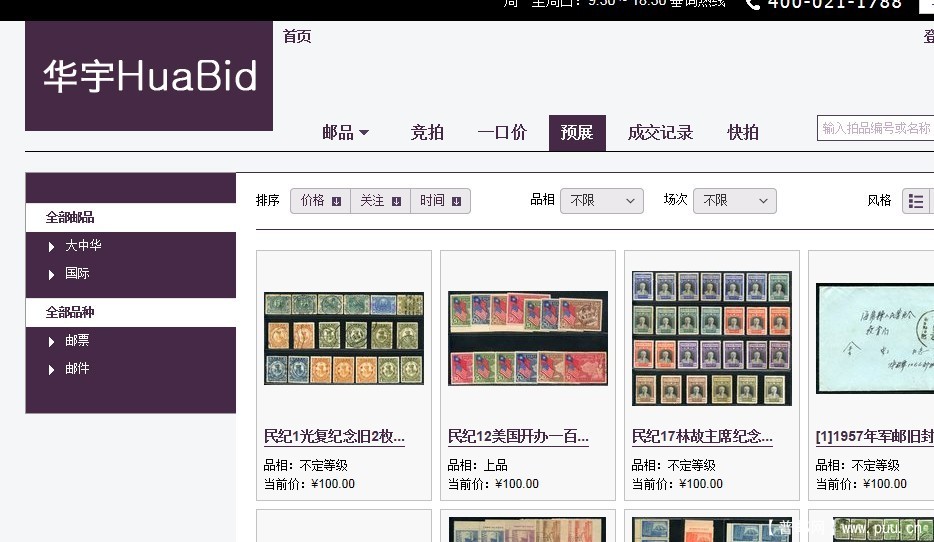
Task: Click the list view style icon
Action: [x=915, y=201]
